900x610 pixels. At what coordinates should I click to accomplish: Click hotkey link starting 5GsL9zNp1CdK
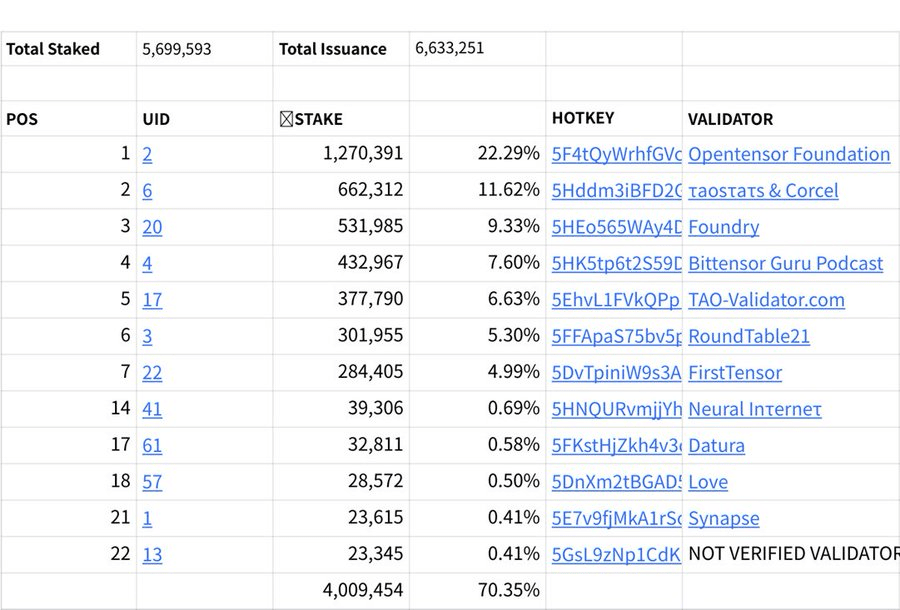(x=616, y=554)
